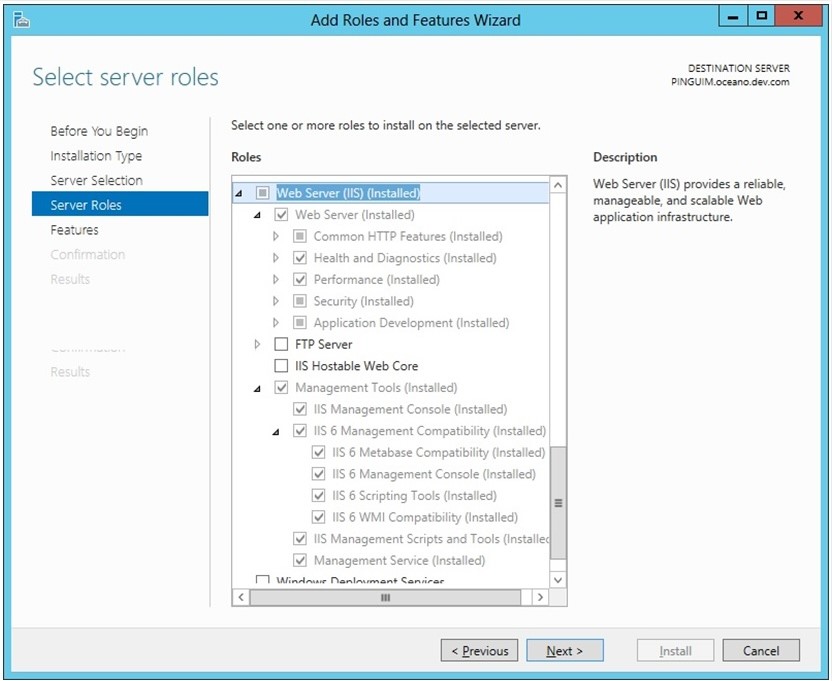The height and width of the screenshot is (681, 832).
Task: Enable the IIS Hostable Web Core checkbox
Action: click(x=281, y=366)
